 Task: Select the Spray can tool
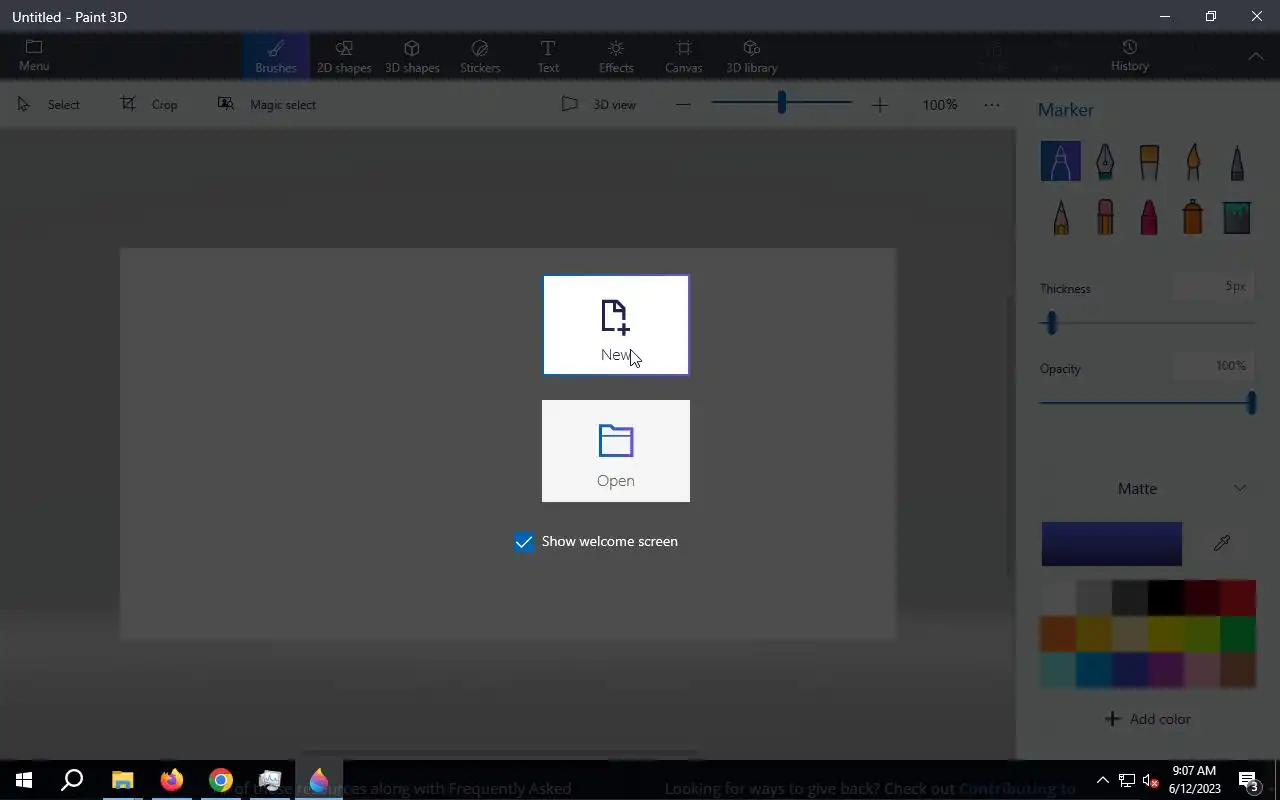click(x=1193, y=216)
